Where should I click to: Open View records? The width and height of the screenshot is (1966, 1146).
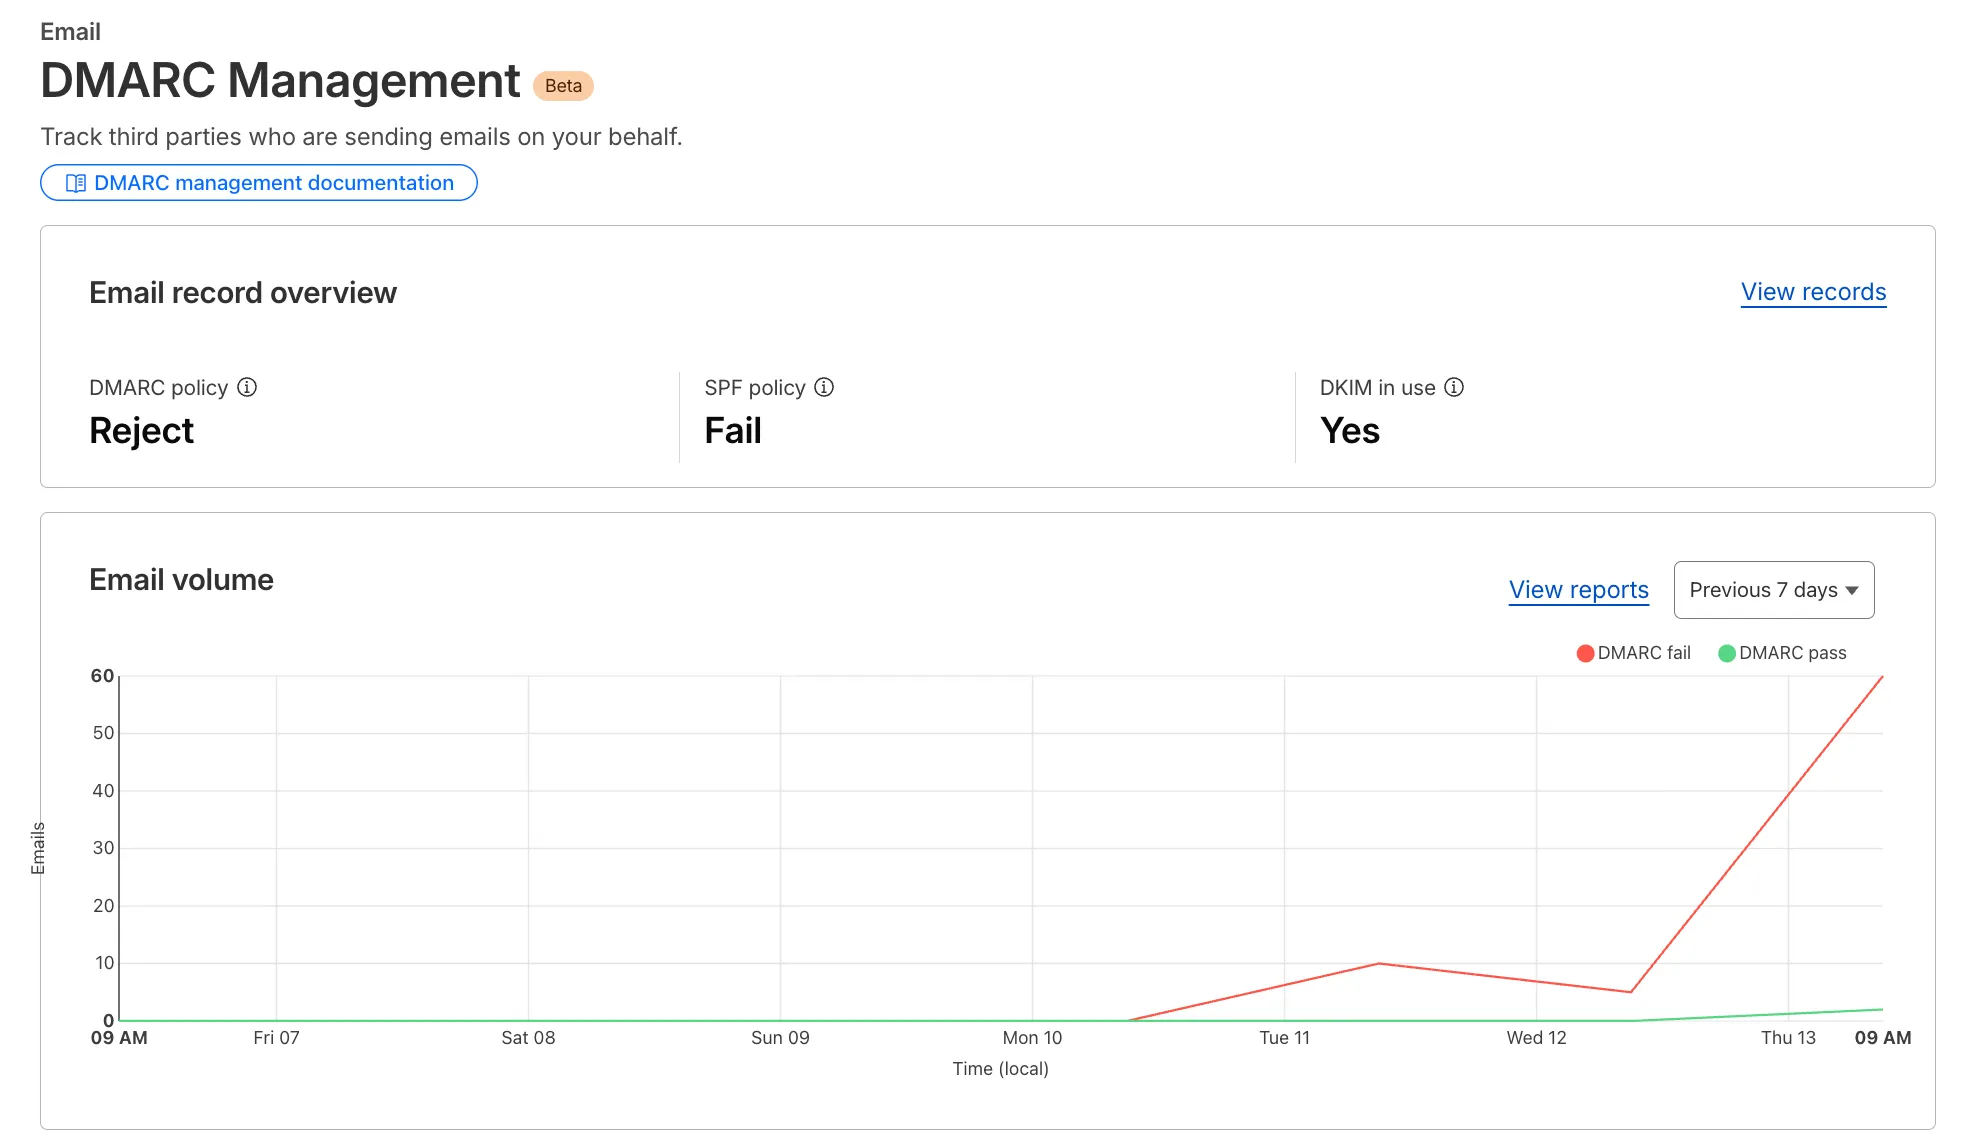tap(1812, 292)
